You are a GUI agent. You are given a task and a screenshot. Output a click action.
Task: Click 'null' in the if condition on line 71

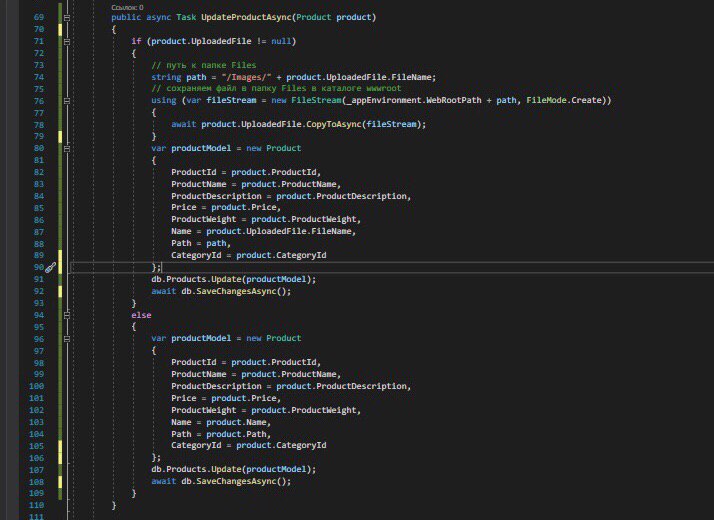pos(281,41)
